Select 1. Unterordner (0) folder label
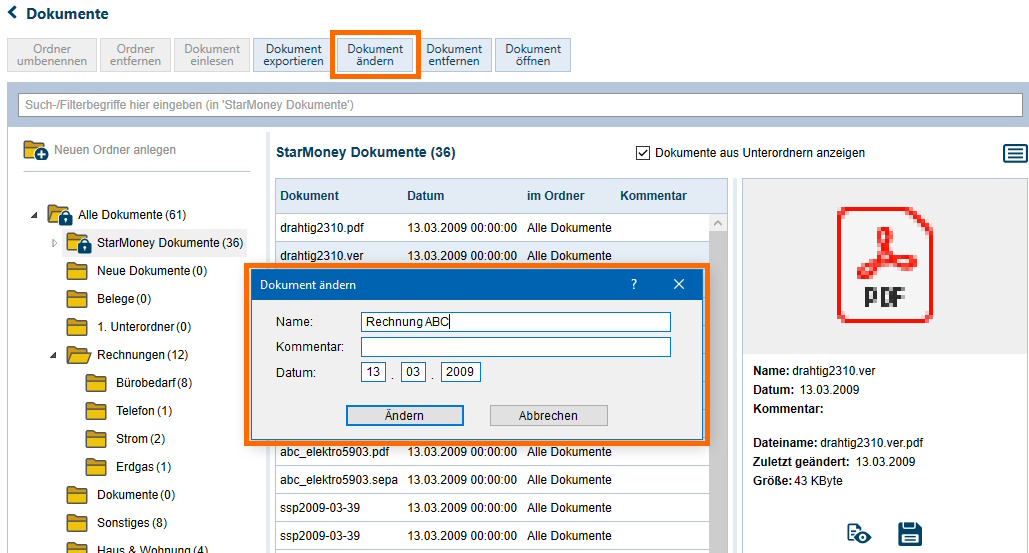The image size is (1029, 553). click(x=144, y=327)
